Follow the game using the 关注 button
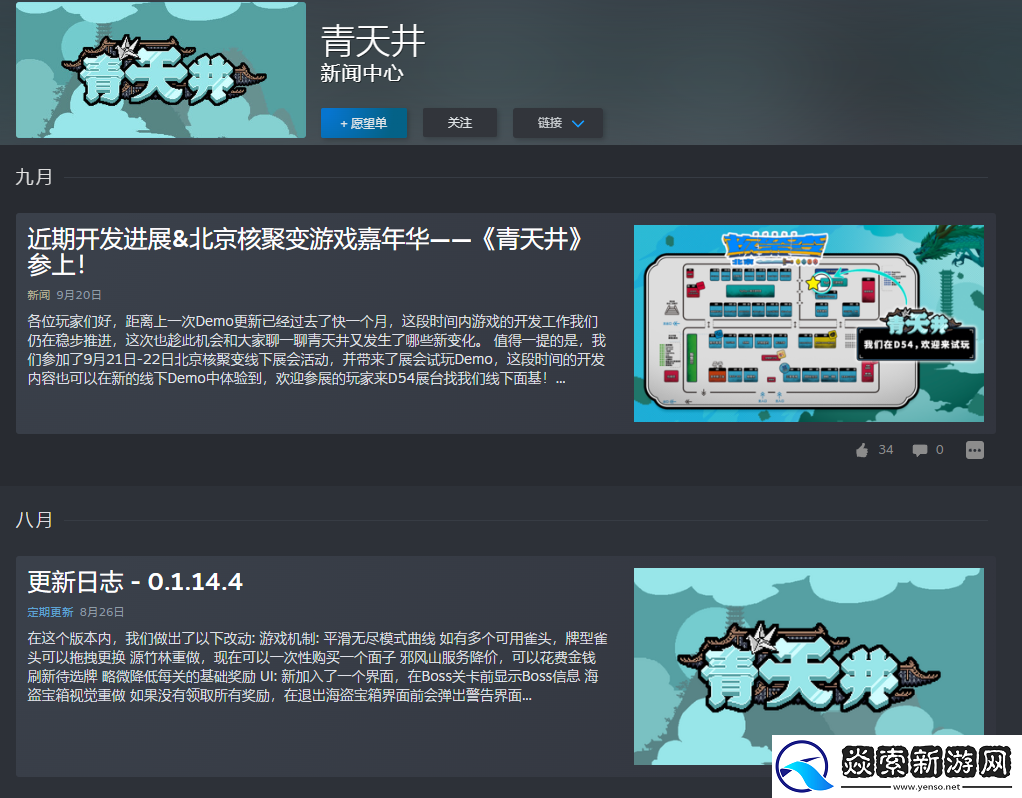1022x798 pixels. point(460,123)
